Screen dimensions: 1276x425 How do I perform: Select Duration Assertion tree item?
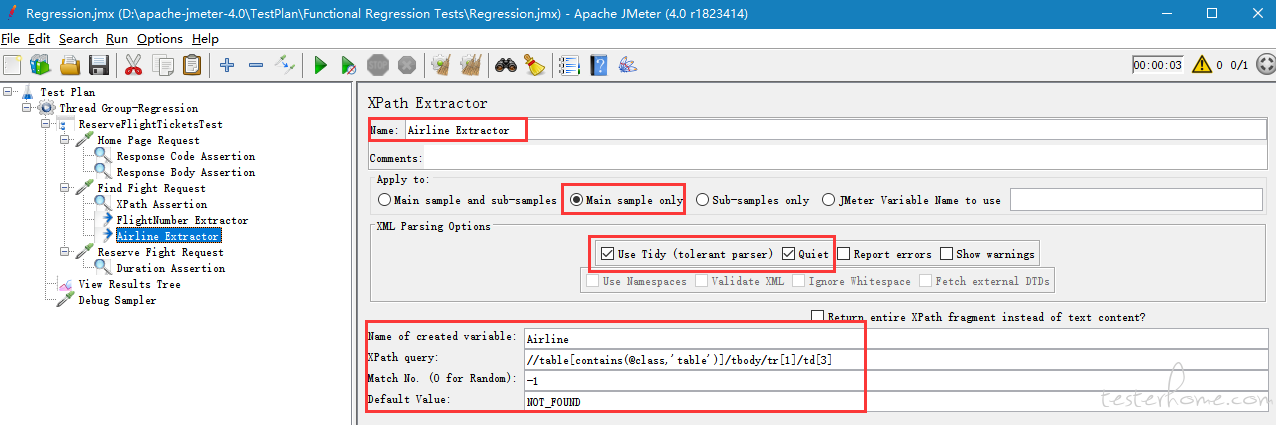tap(170, 268)
